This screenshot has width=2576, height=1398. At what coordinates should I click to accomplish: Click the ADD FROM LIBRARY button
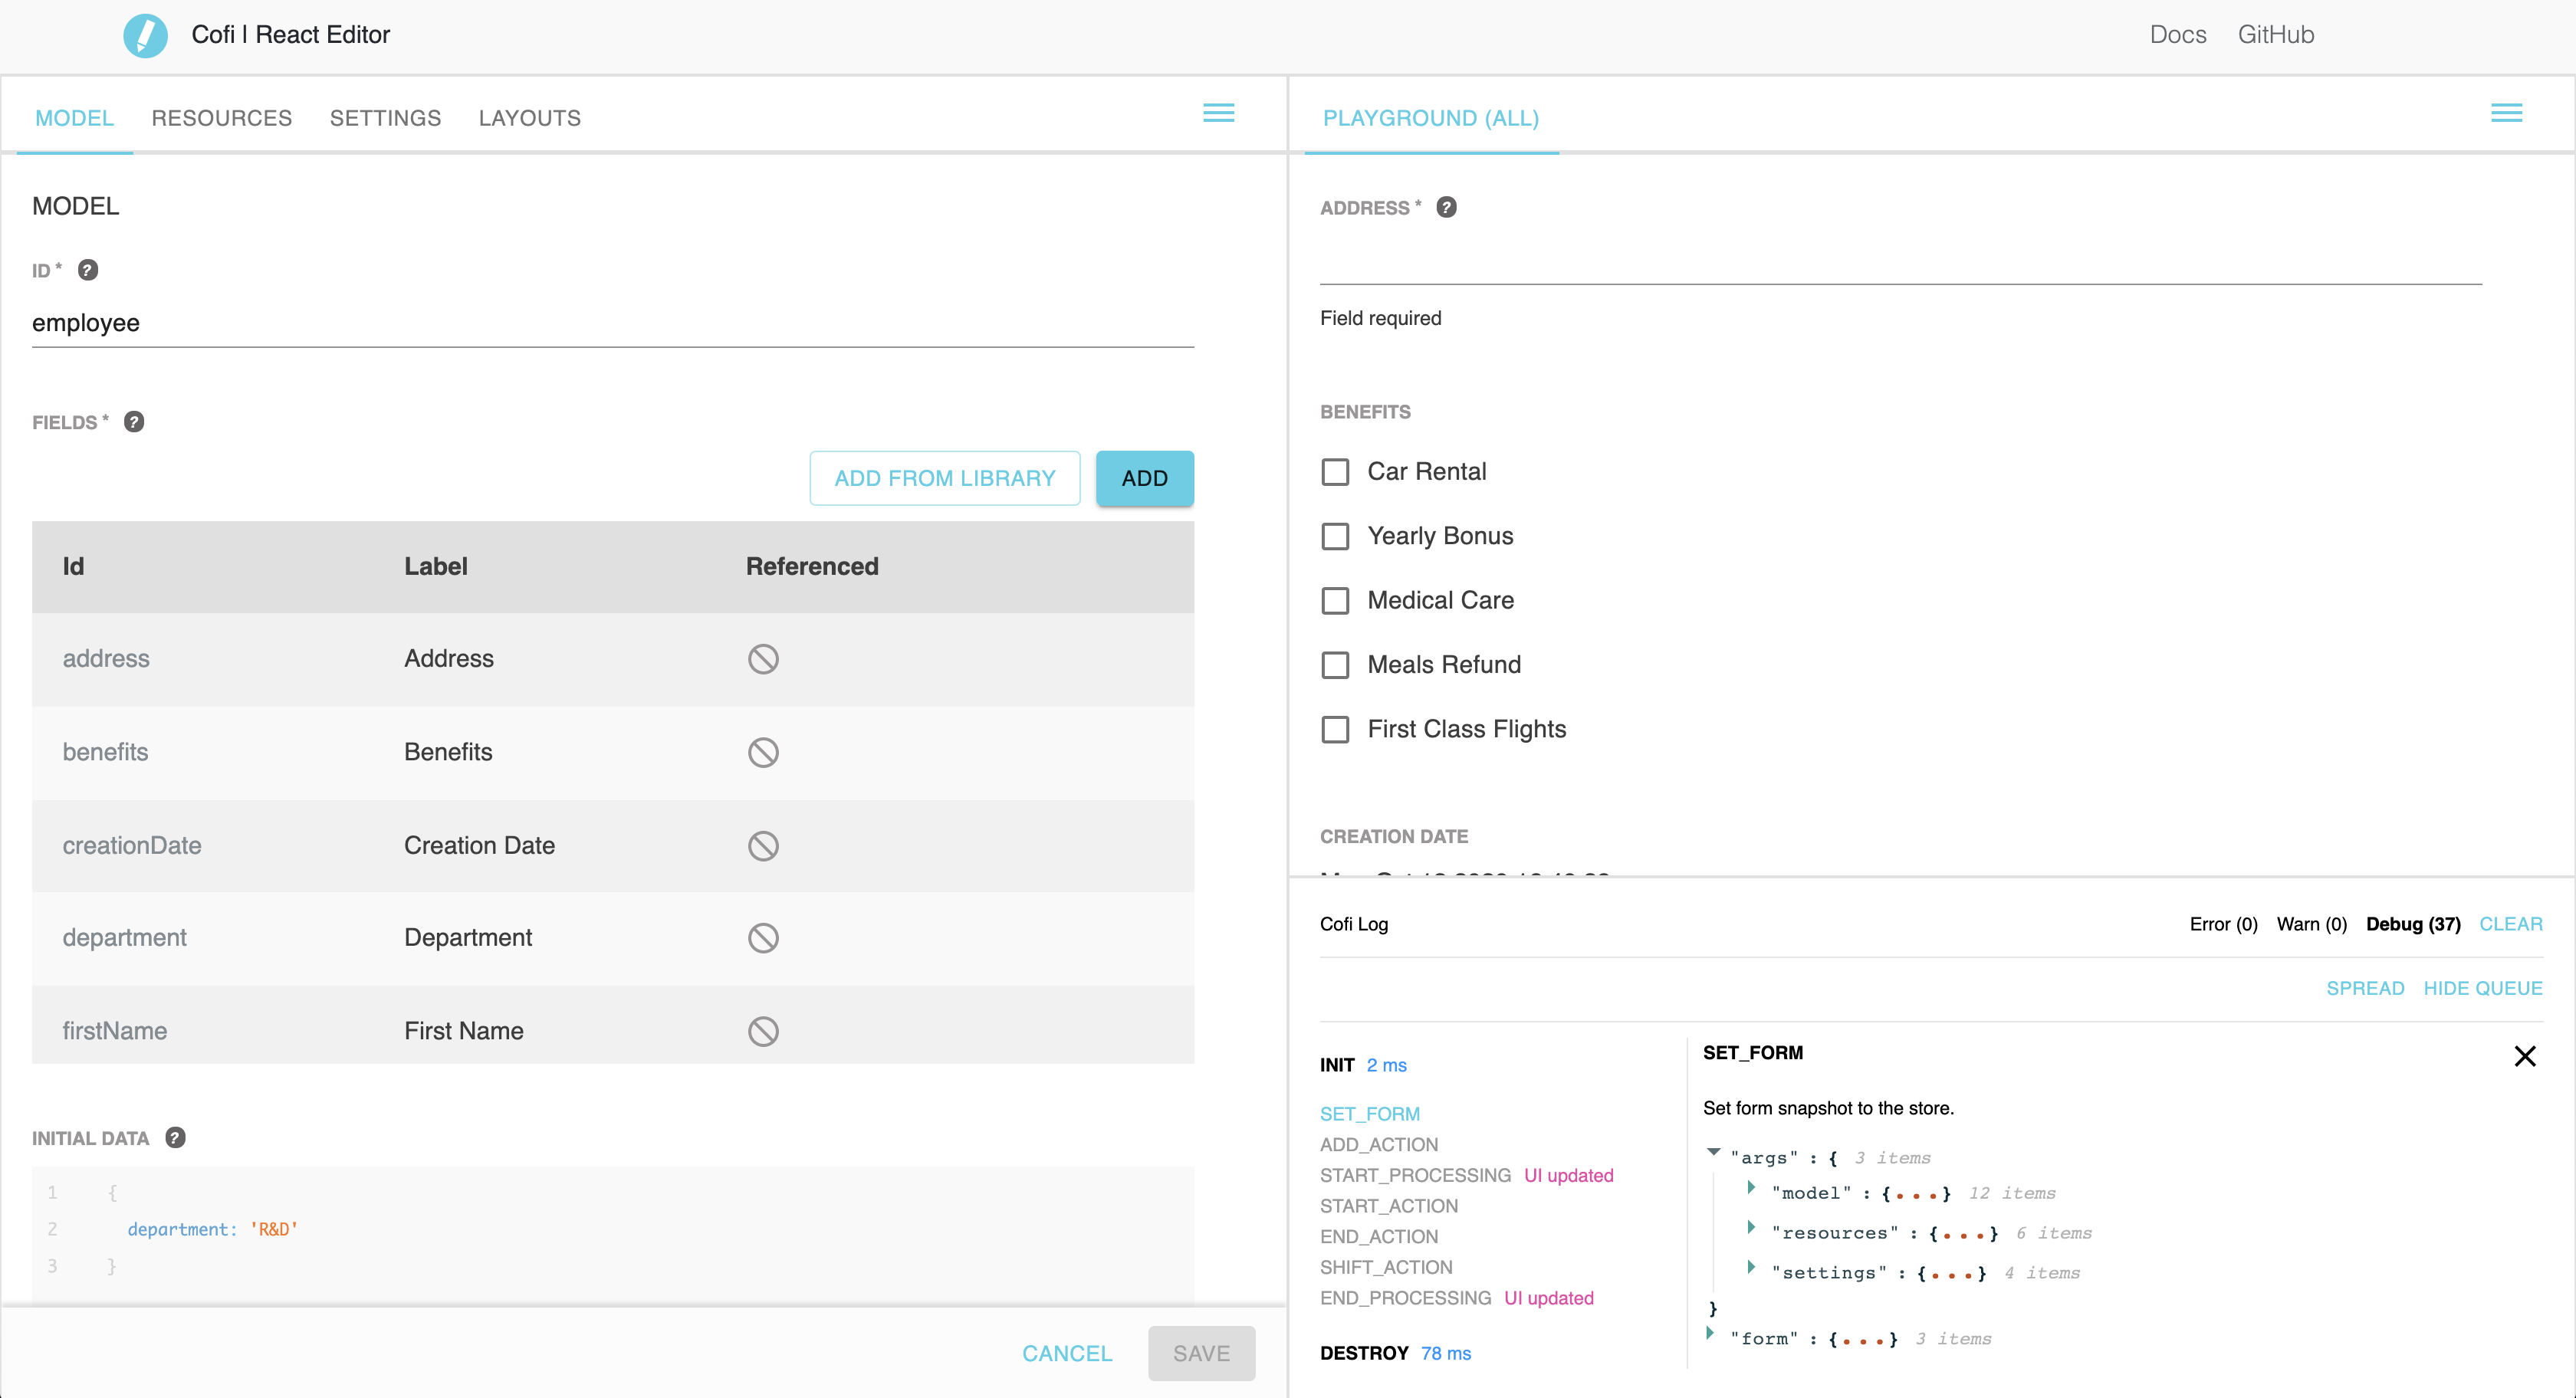click(944, 478)
